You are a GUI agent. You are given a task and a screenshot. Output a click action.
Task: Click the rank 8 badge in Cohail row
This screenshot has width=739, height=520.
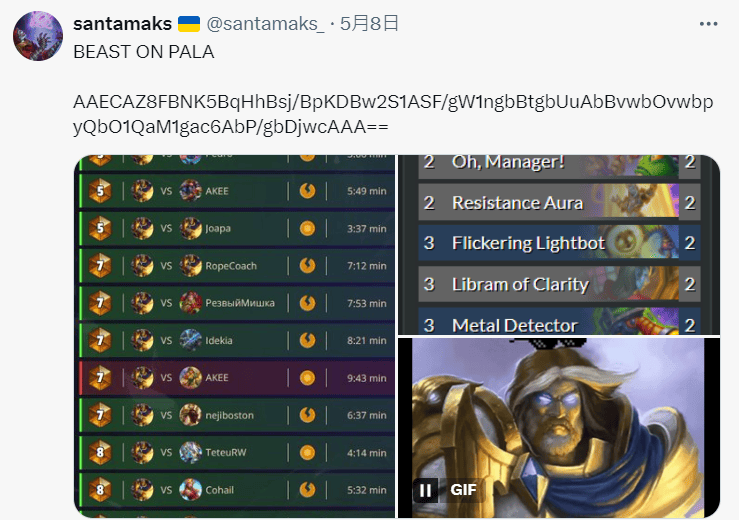(100, 490)
